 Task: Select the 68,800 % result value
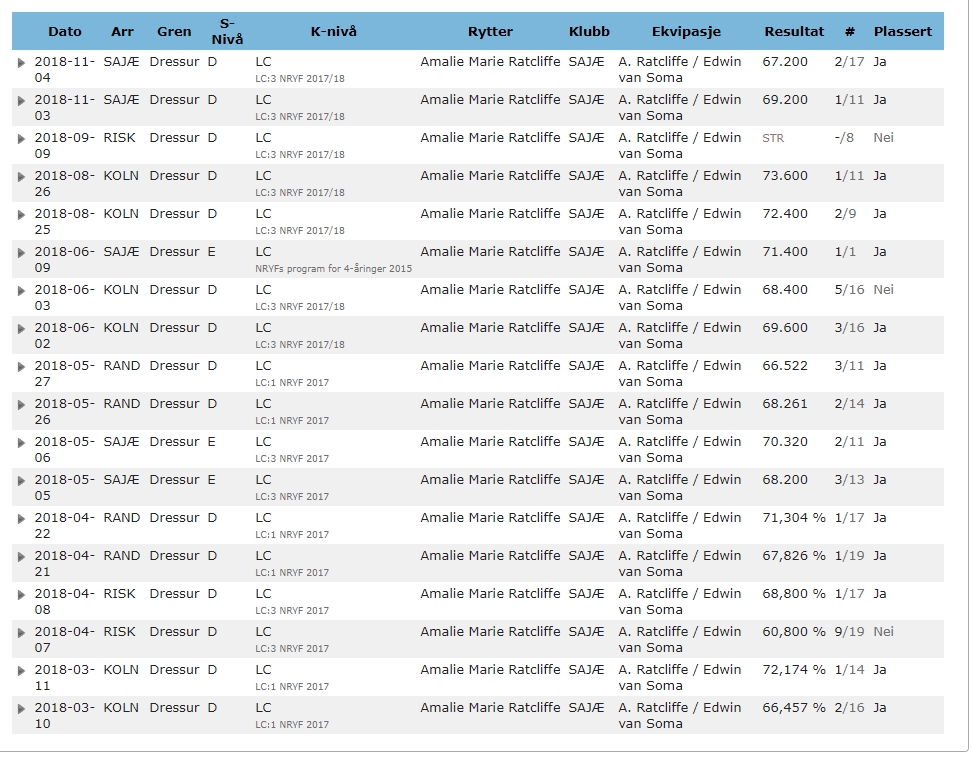(794, 594)
